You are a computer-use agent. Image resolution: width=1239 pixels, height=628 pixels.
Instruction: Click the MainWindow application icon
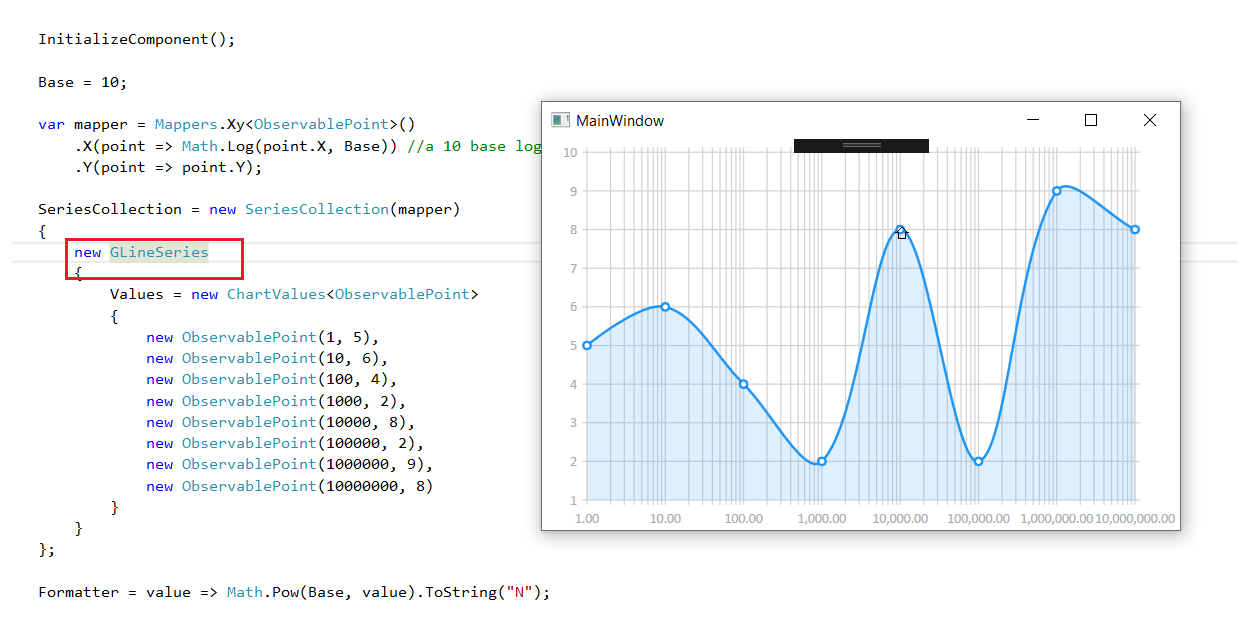(x=560, y=119)
